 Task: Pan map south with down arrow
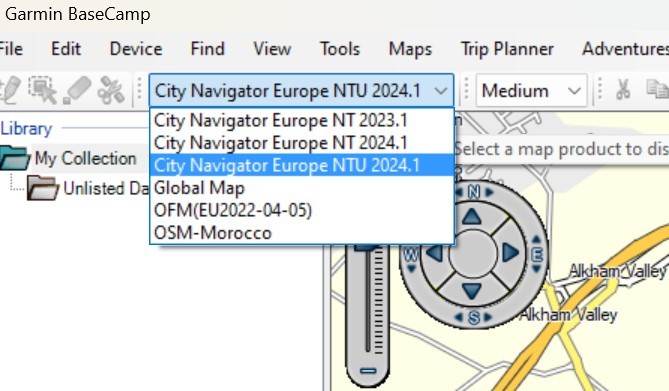pyautogui.click(x=472, y=291)
